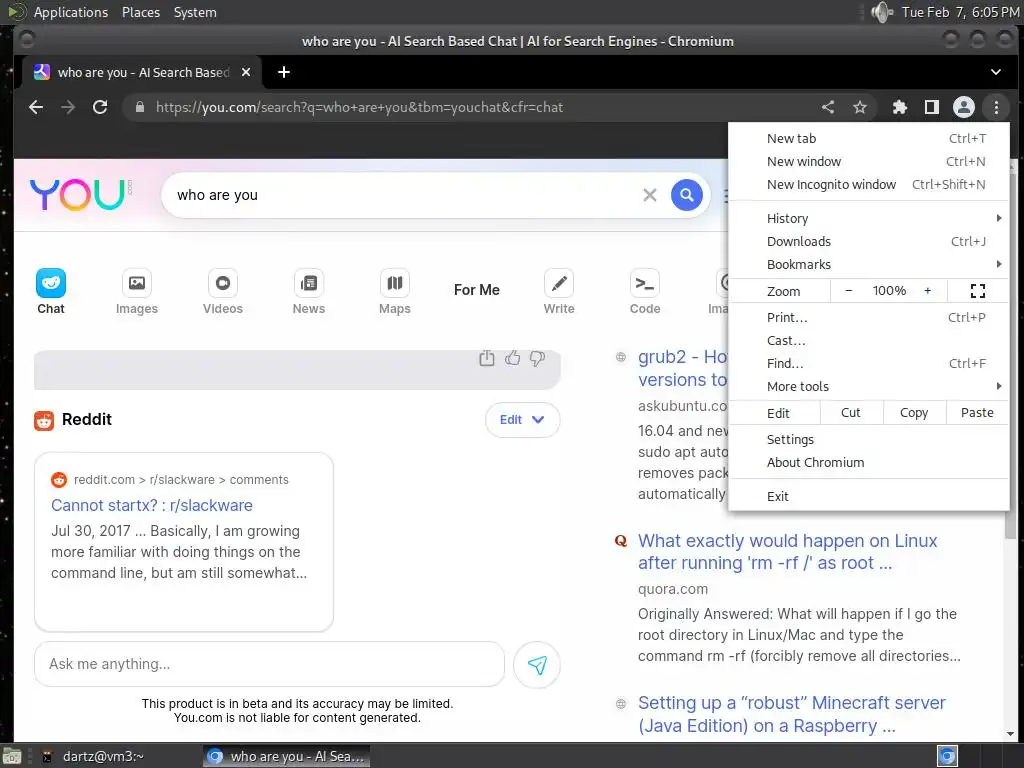This screenshot has width=1024, height=768.
Task: Click the 'Ask me anything...' input field
Action: 269,664
